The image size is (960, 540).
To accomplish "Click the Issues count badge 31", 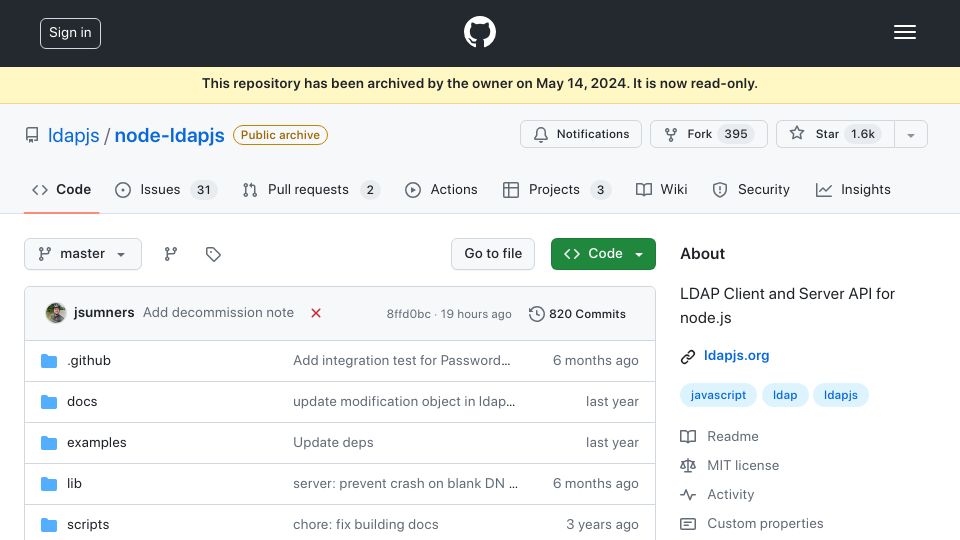I will (x=204, y=190).
